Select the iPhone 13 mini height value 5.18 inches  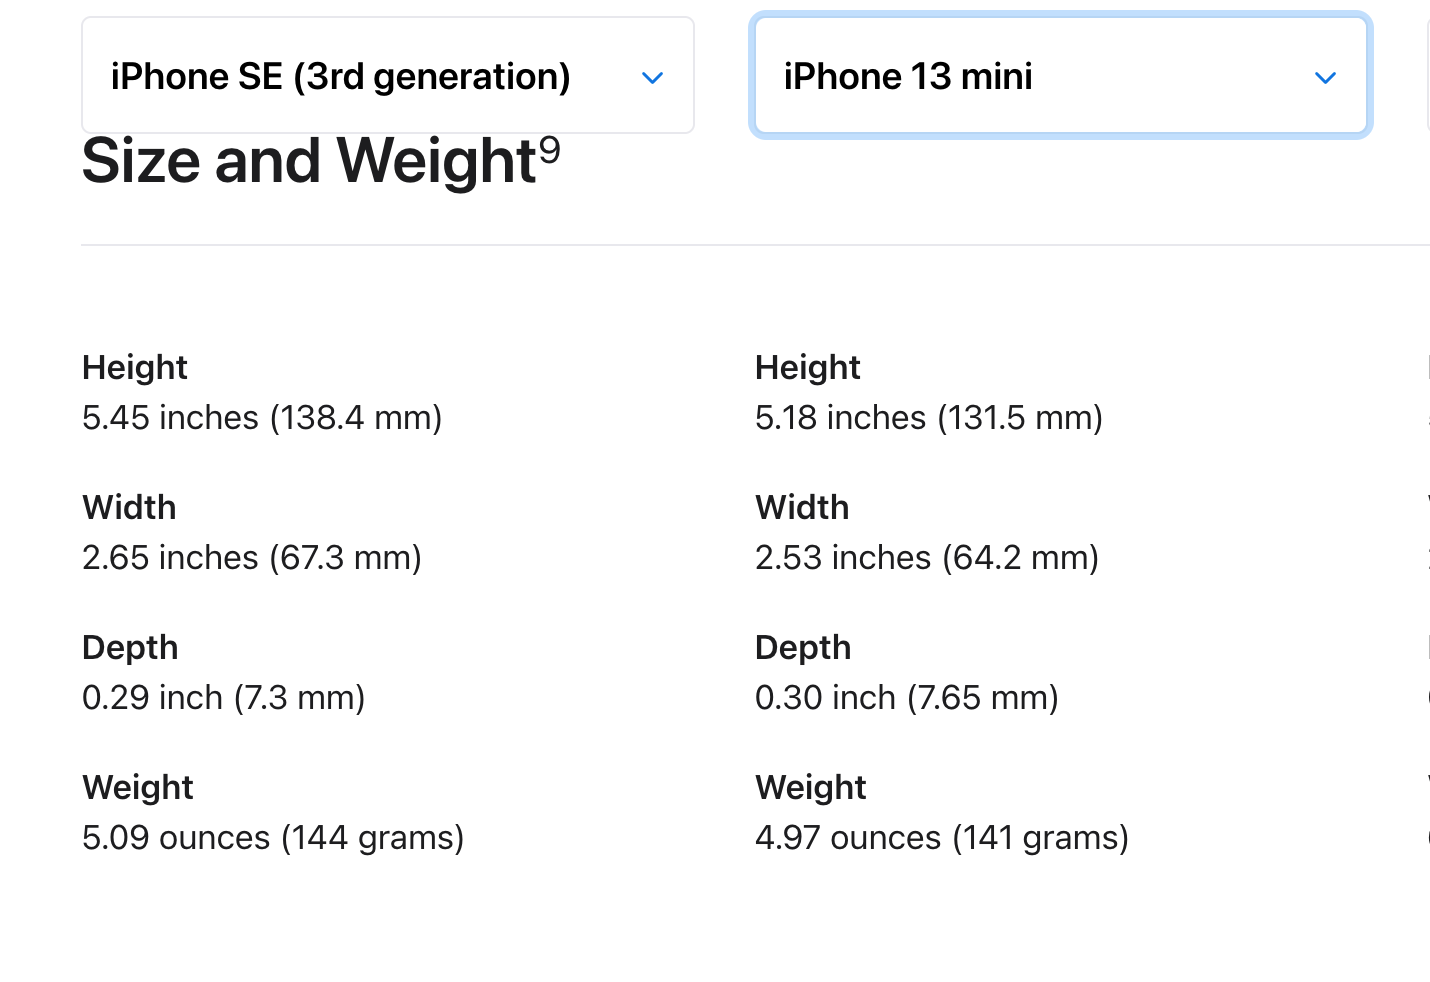[929, 417]
